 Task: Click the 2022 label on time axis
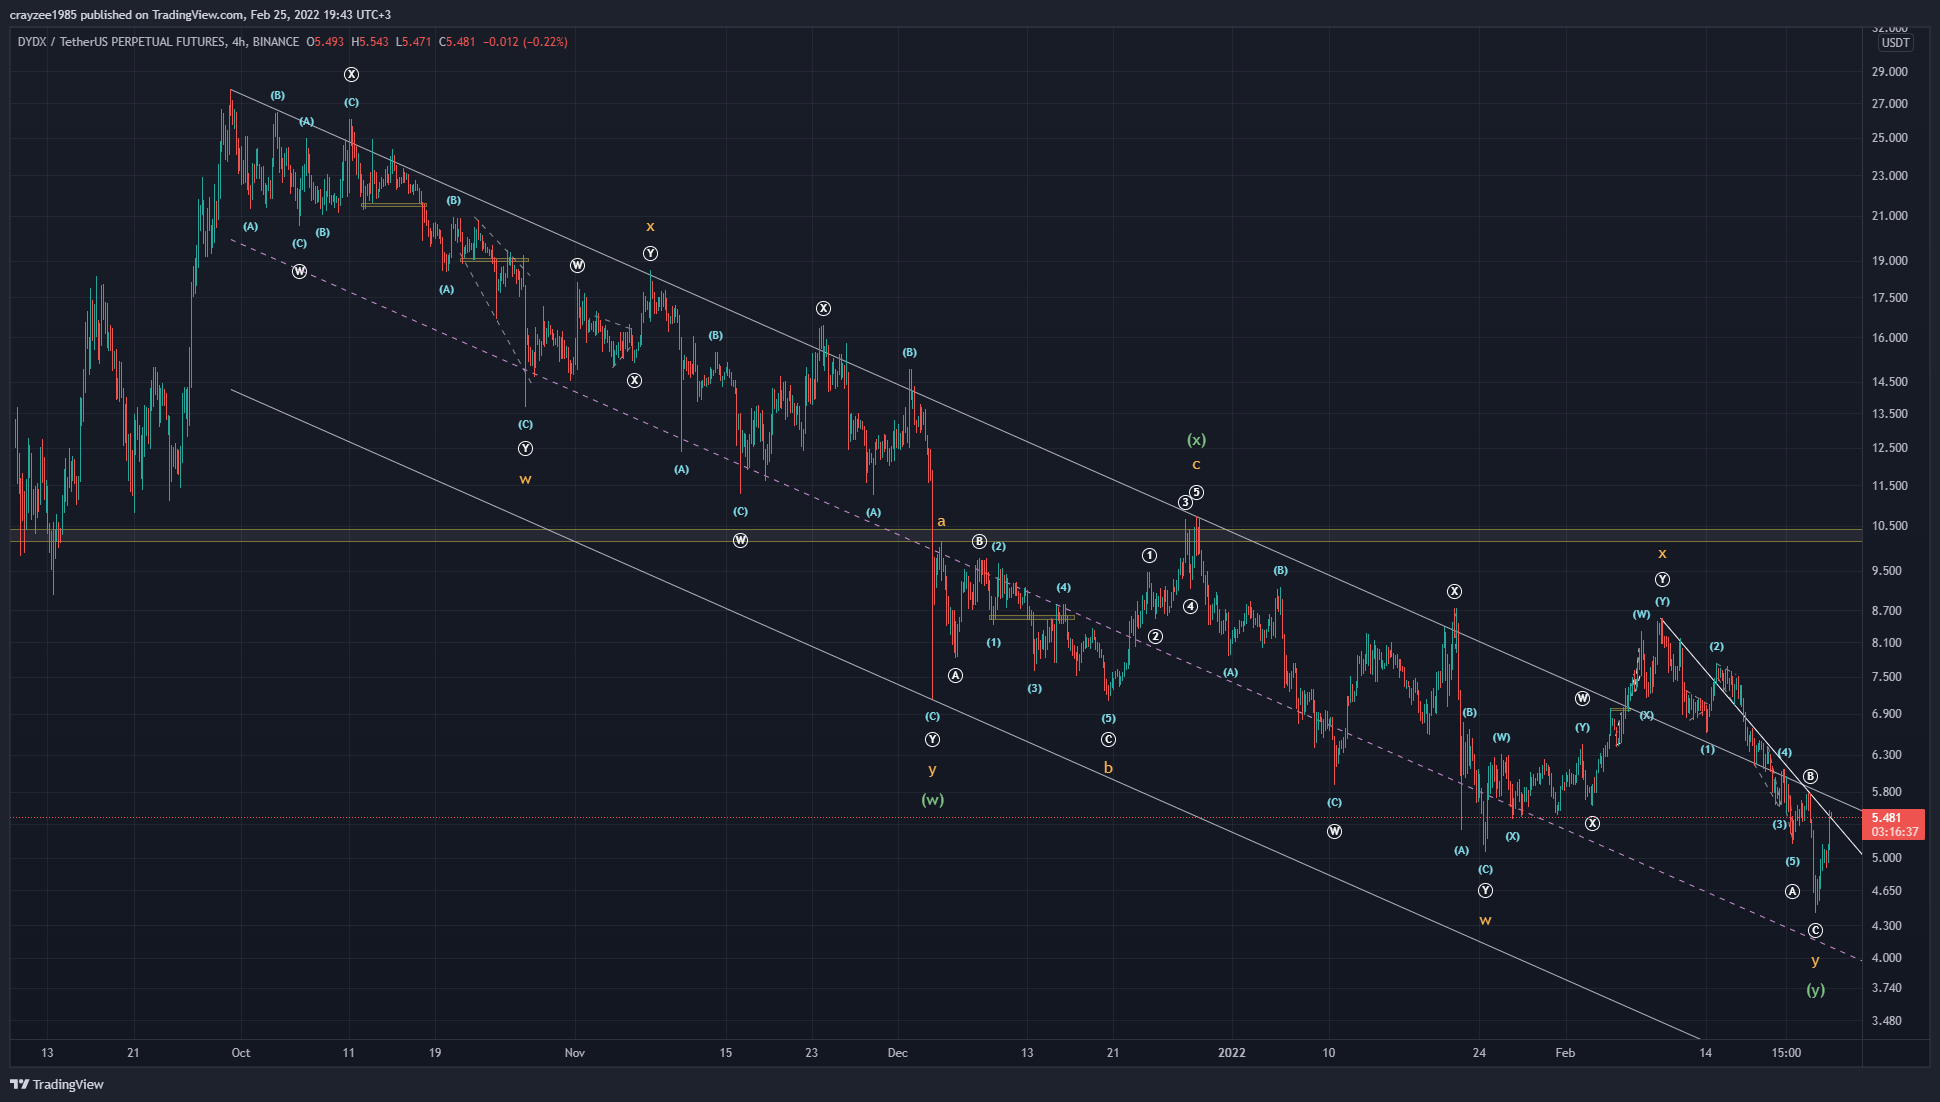pyautogui.click(x=1232, y=1053)
